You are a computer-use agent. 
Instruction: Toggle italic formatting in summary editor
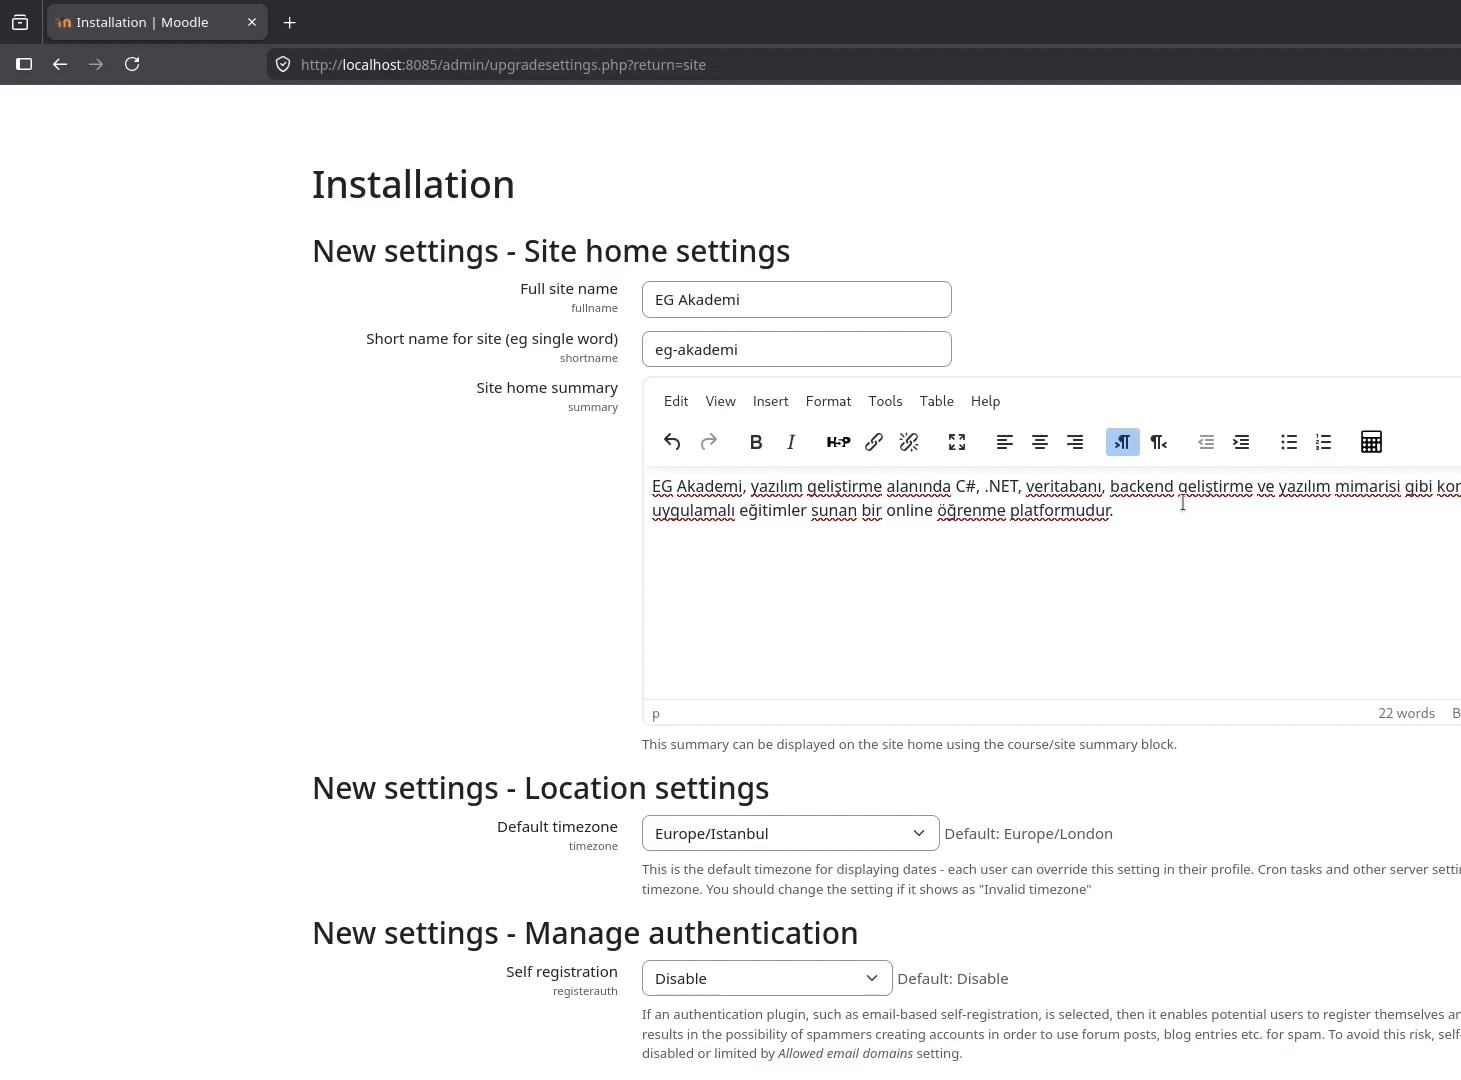point(791,442)
